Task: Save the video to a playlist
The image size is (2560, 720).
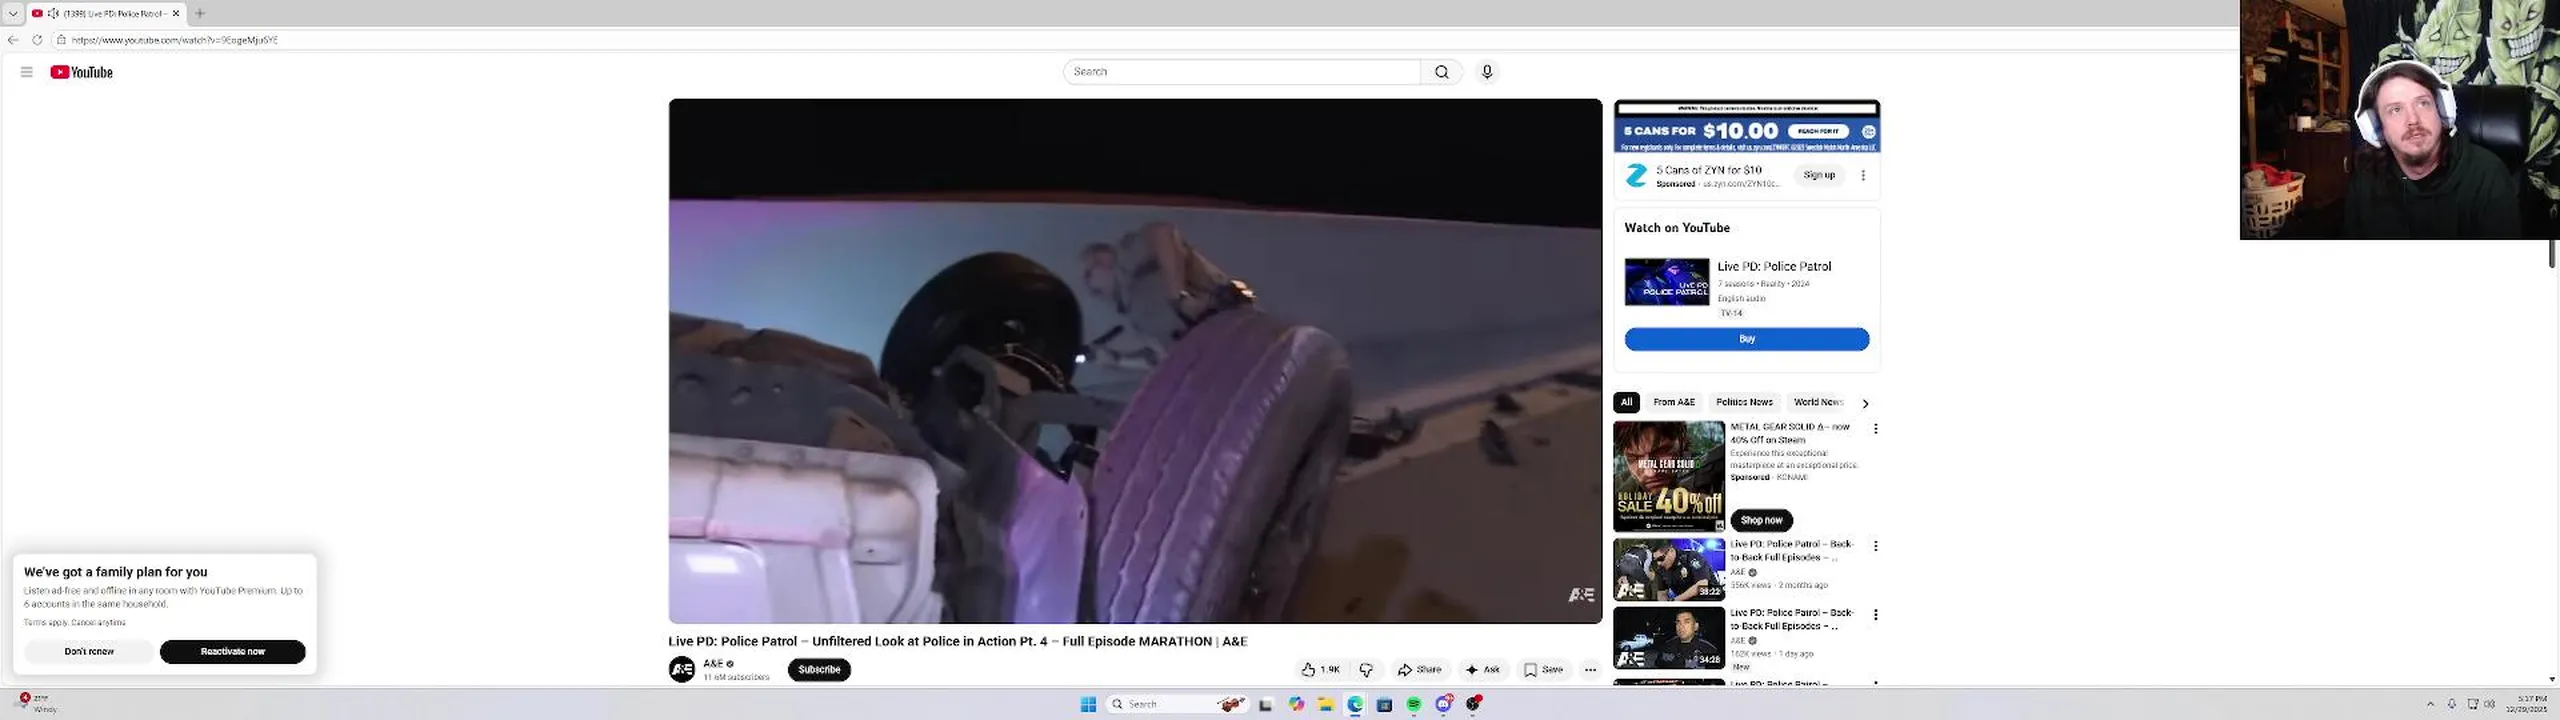Action: point(1543,670)
